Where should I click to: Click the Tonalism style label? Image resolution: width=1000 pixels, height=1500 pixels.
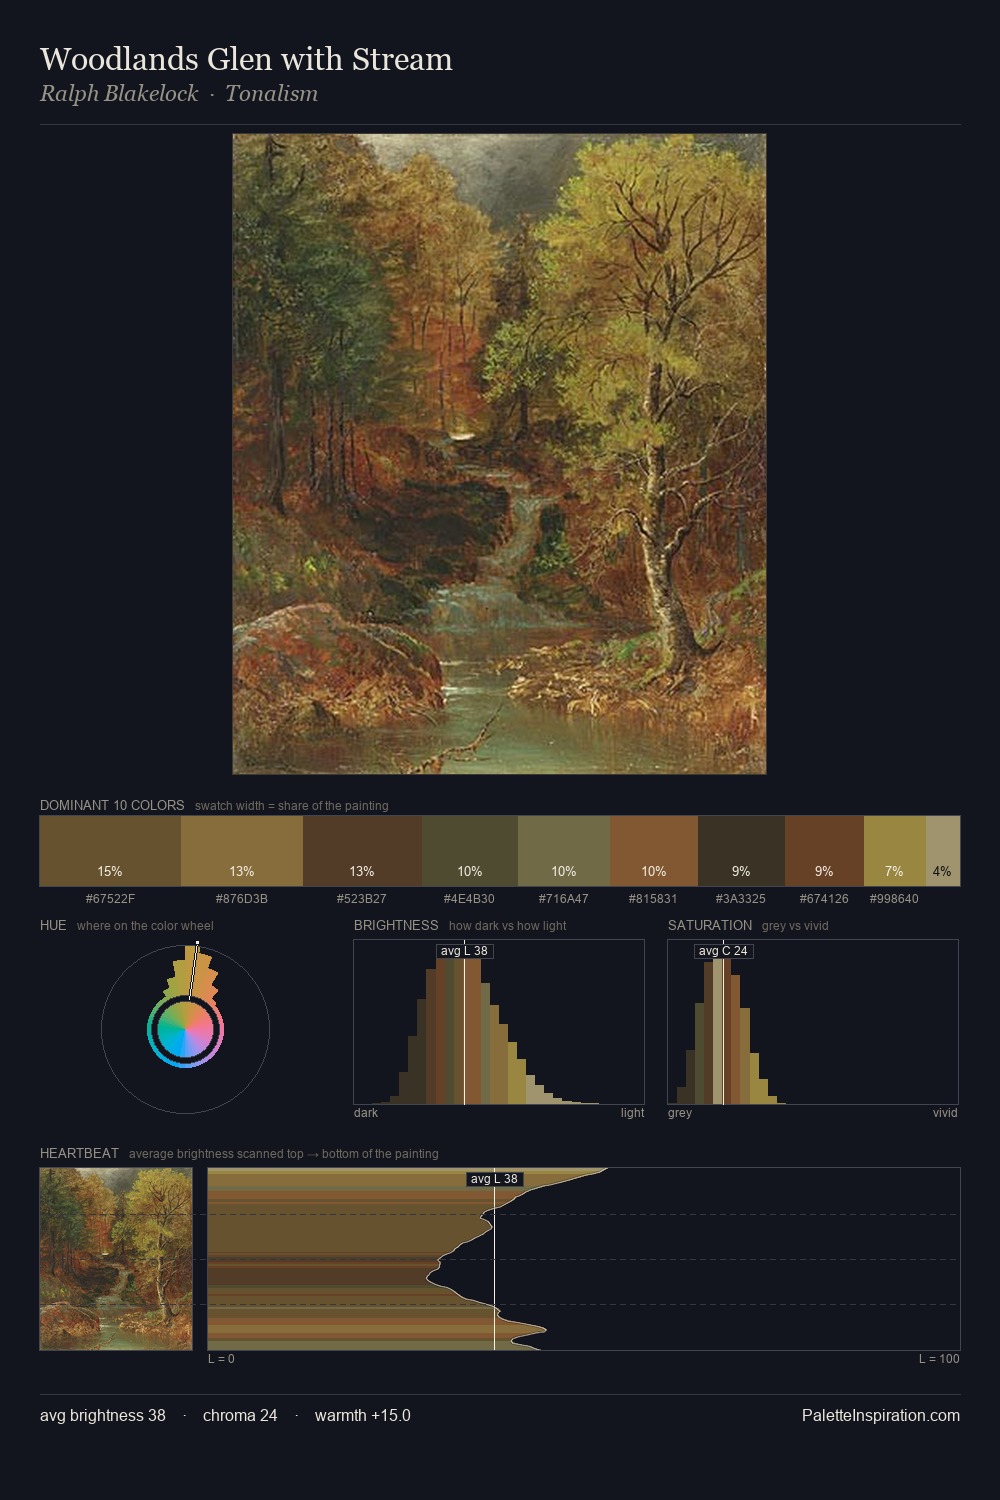(x=271, y=94)
